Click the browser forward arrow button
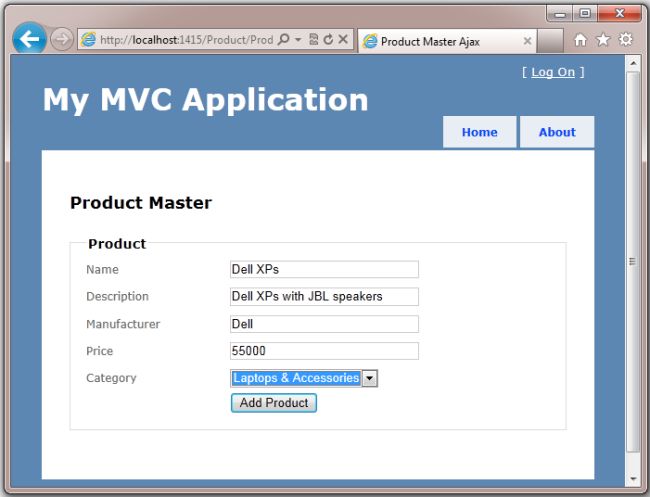 pyautogui.click(x=62, y=40)
